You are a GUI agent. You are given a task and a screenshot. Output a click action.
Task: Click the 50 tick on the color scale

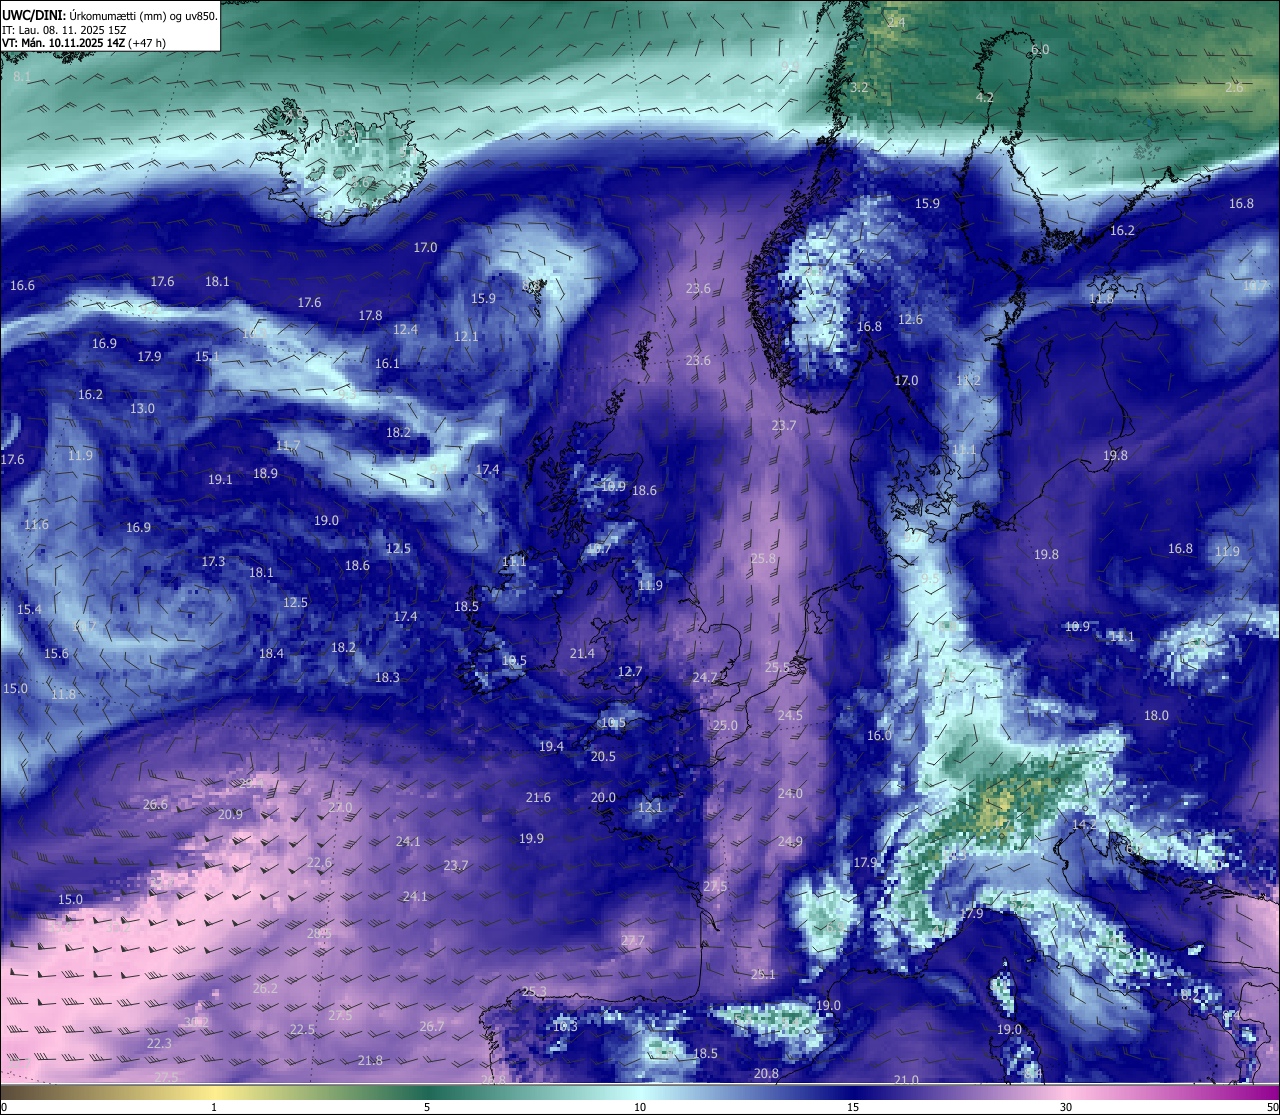1272,1107
